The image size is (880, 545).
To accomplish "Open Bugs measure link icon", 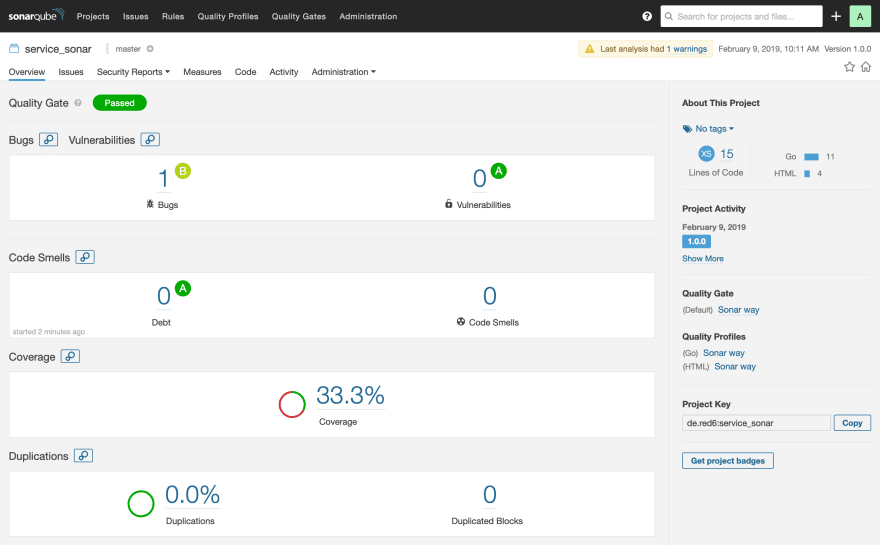I will point(49,139).
